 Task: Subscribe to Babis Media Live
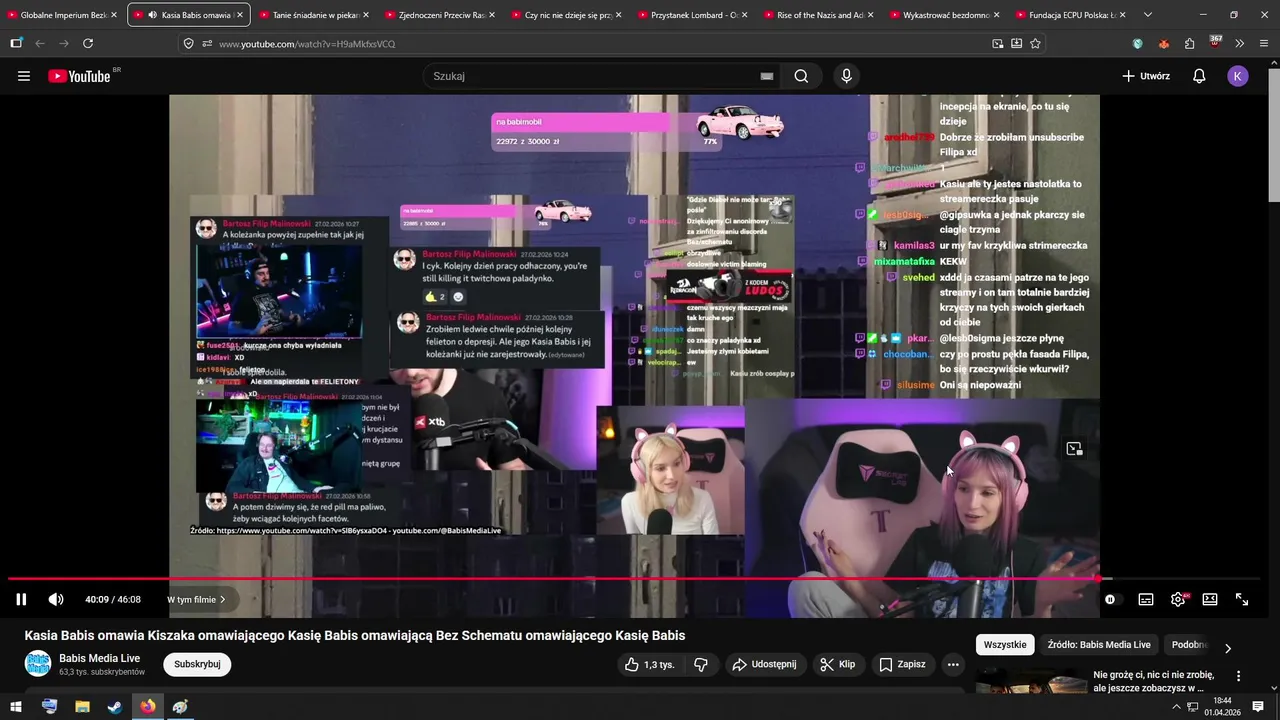(x=197, y=664)
